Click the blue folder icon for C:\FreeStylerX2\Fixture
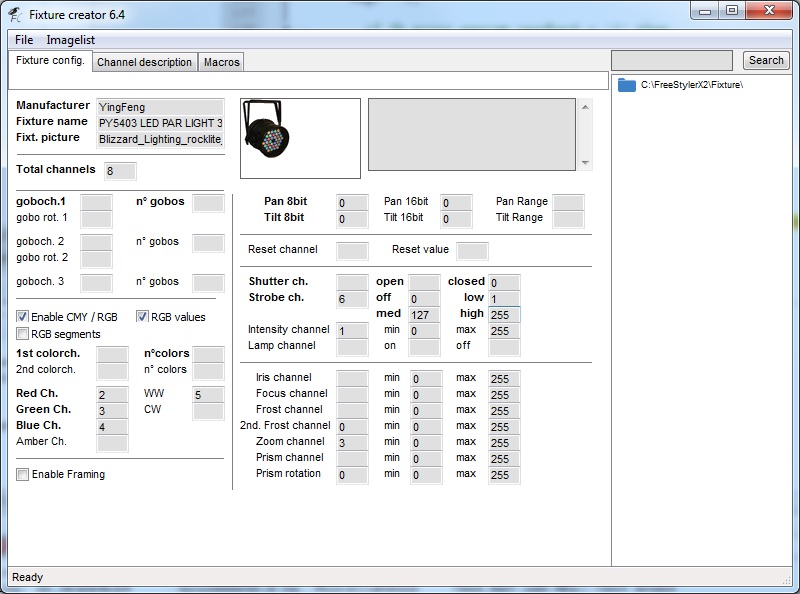The width and height of the screenshot is (800, 594). pyautogui.click(x=627, y=85)
